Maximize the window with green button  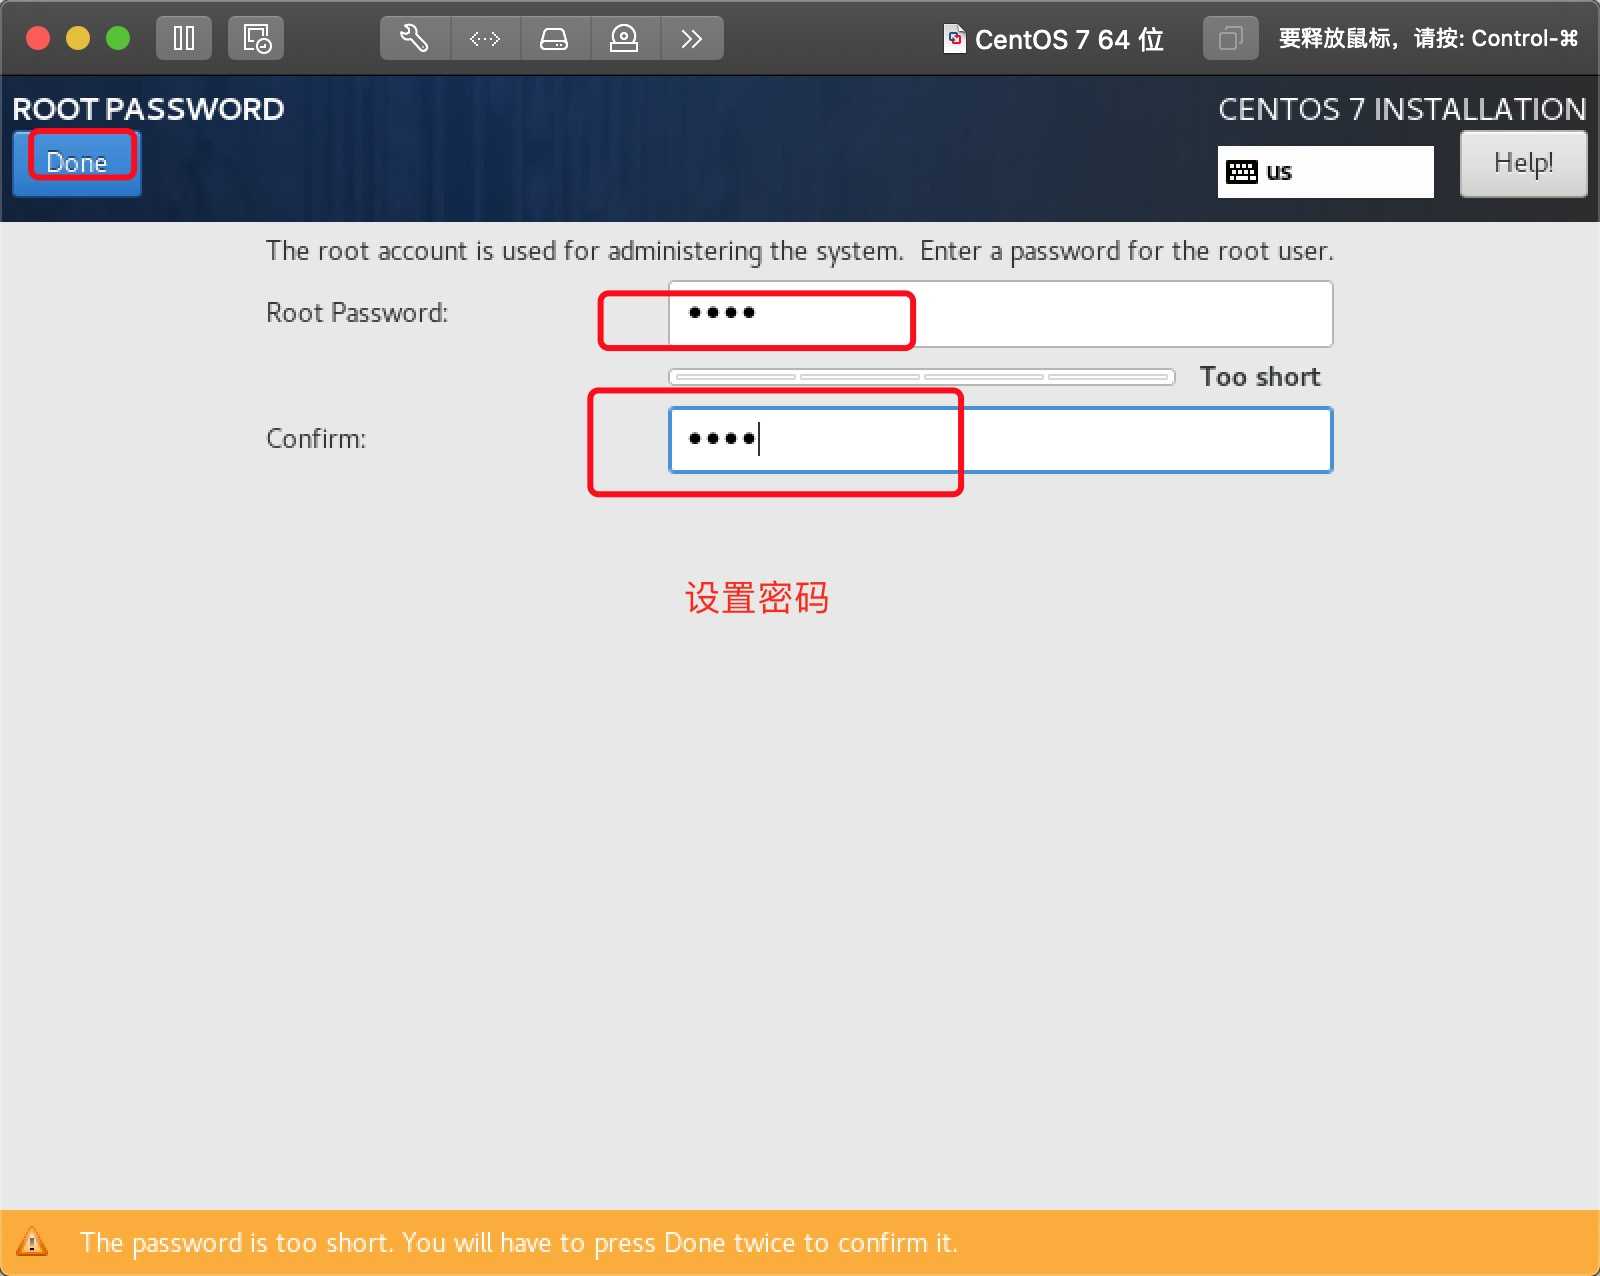[x=118, y=38]
